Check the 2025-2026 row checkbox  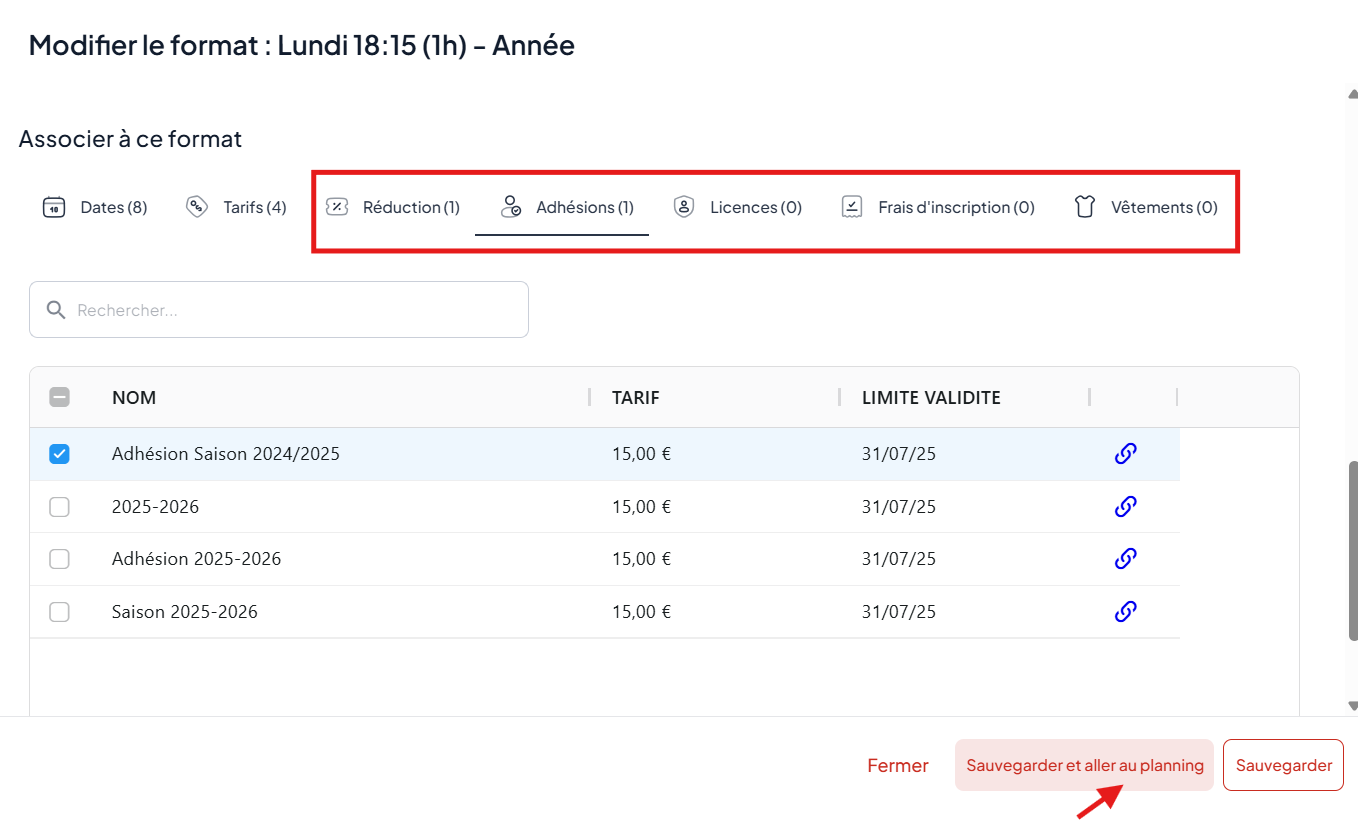point(60,507)
